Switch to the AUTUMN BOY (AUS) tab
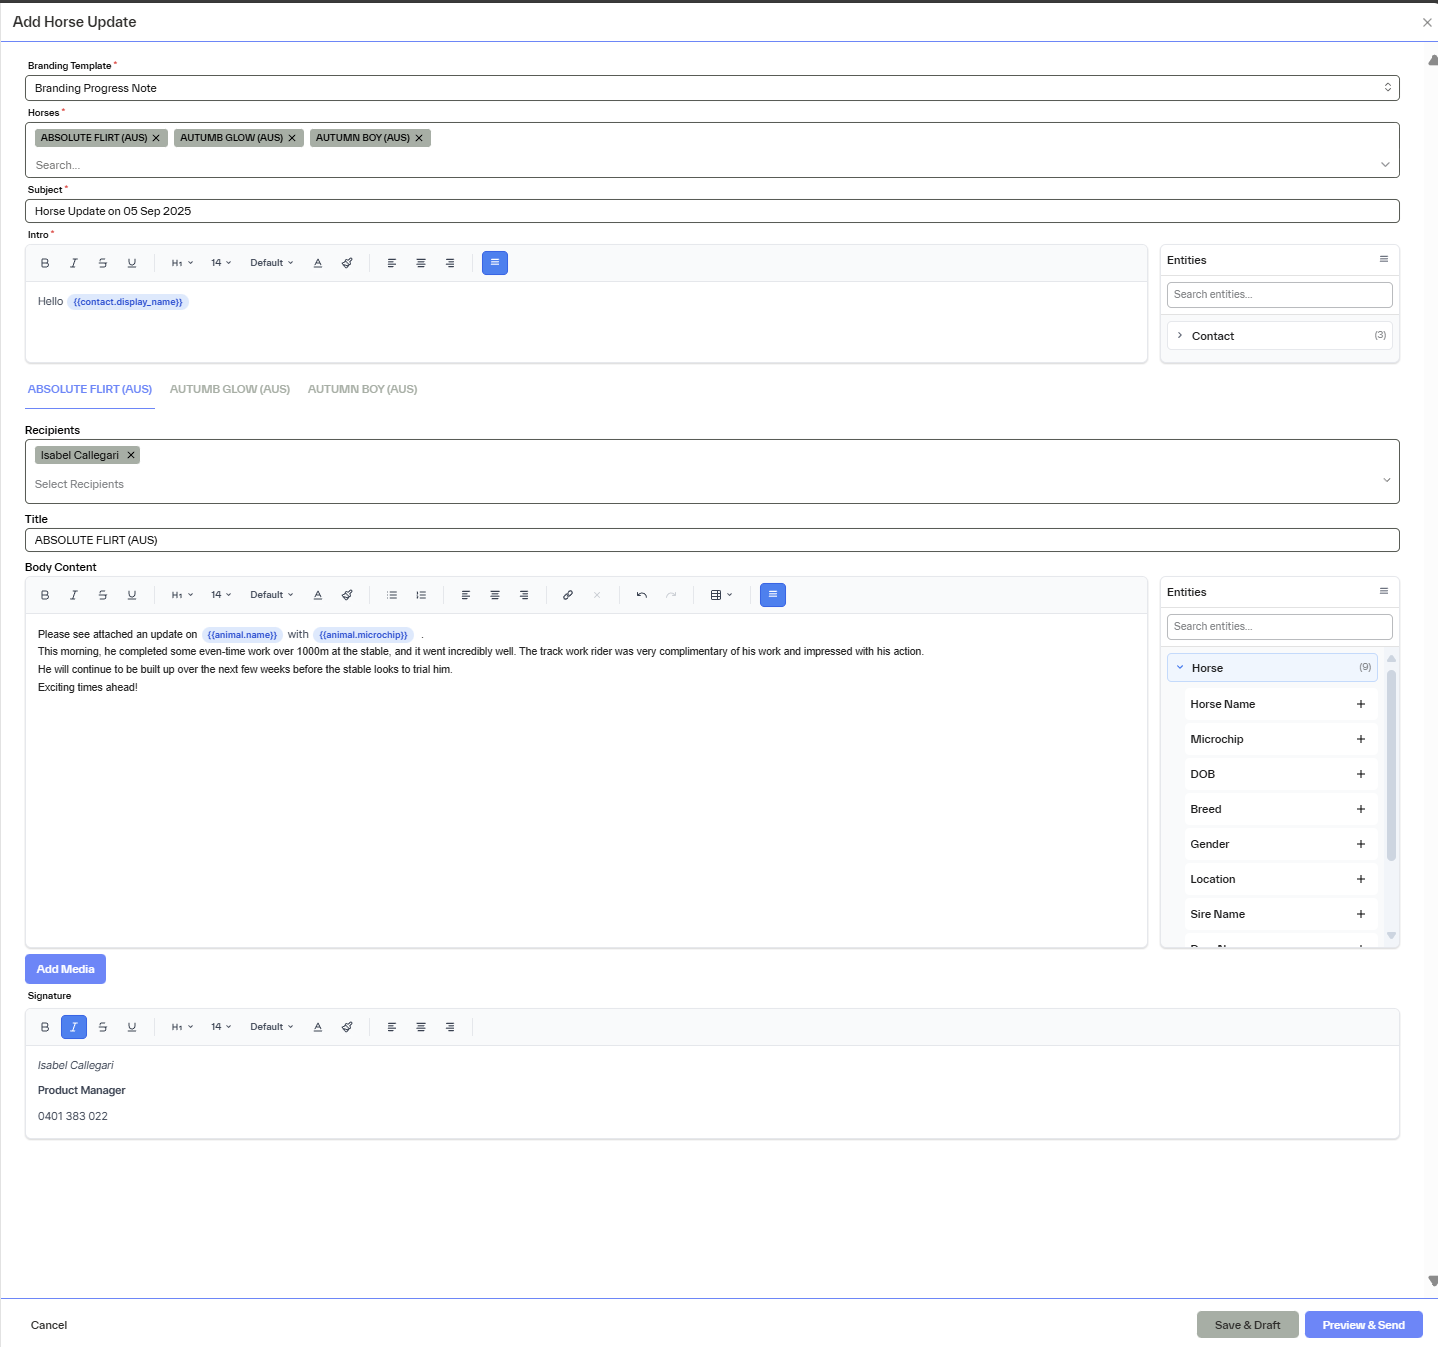 363,389
